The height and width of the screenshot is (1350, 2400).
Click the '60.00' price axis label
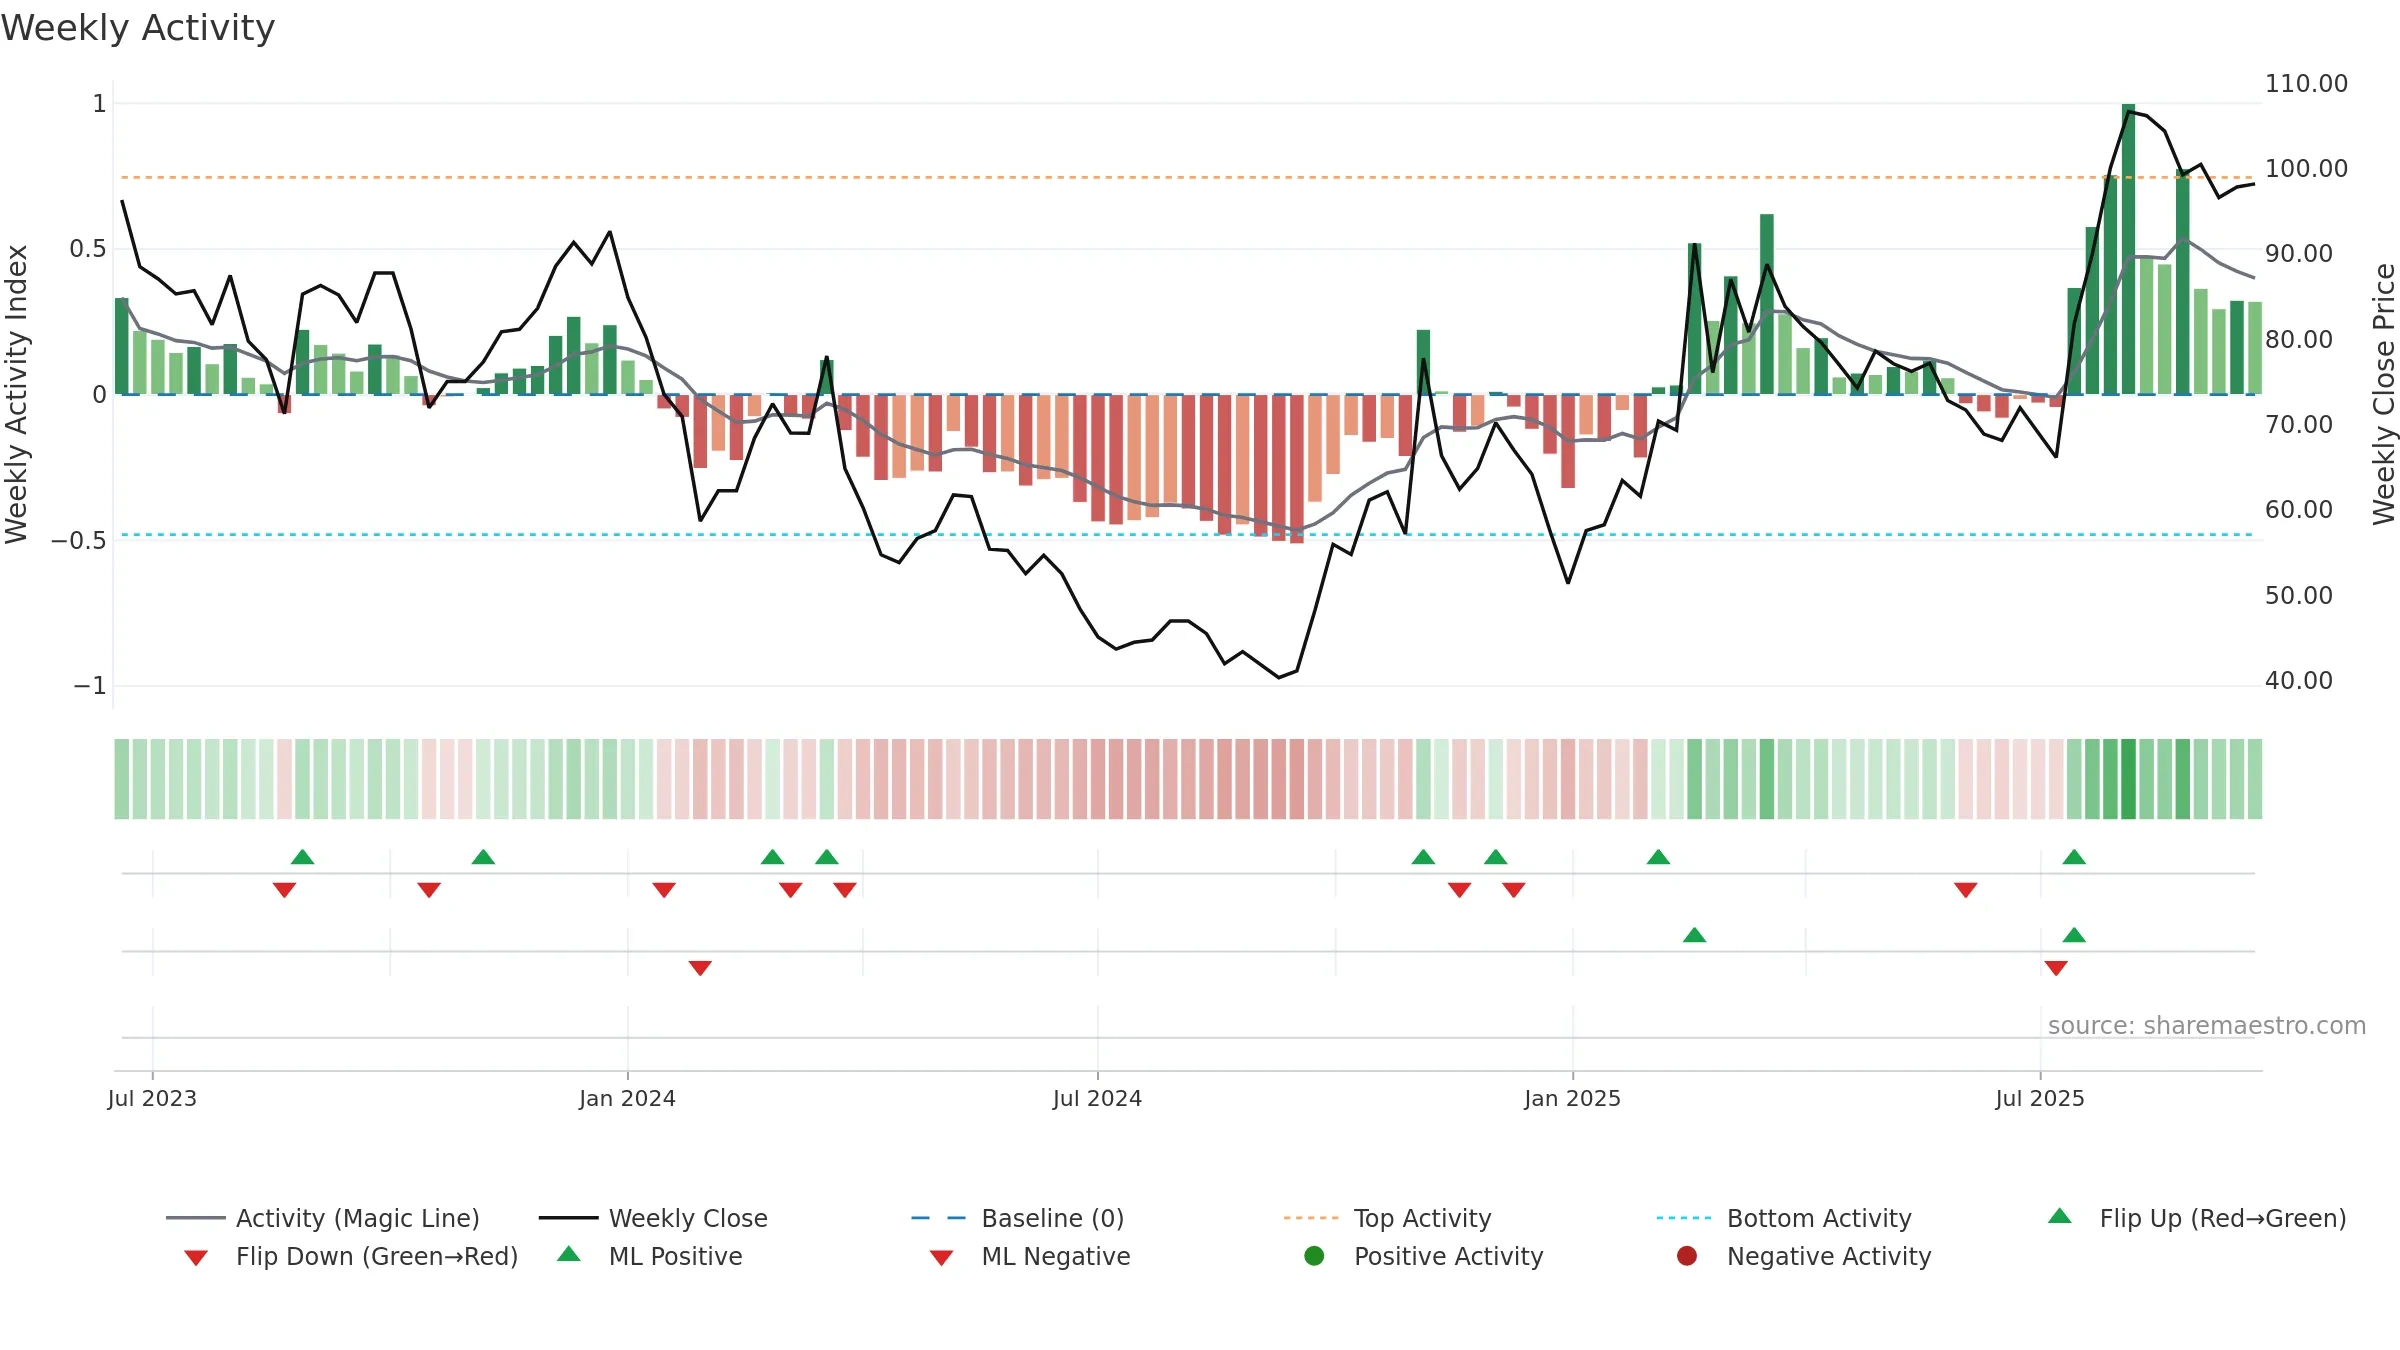pos(2299,509)
